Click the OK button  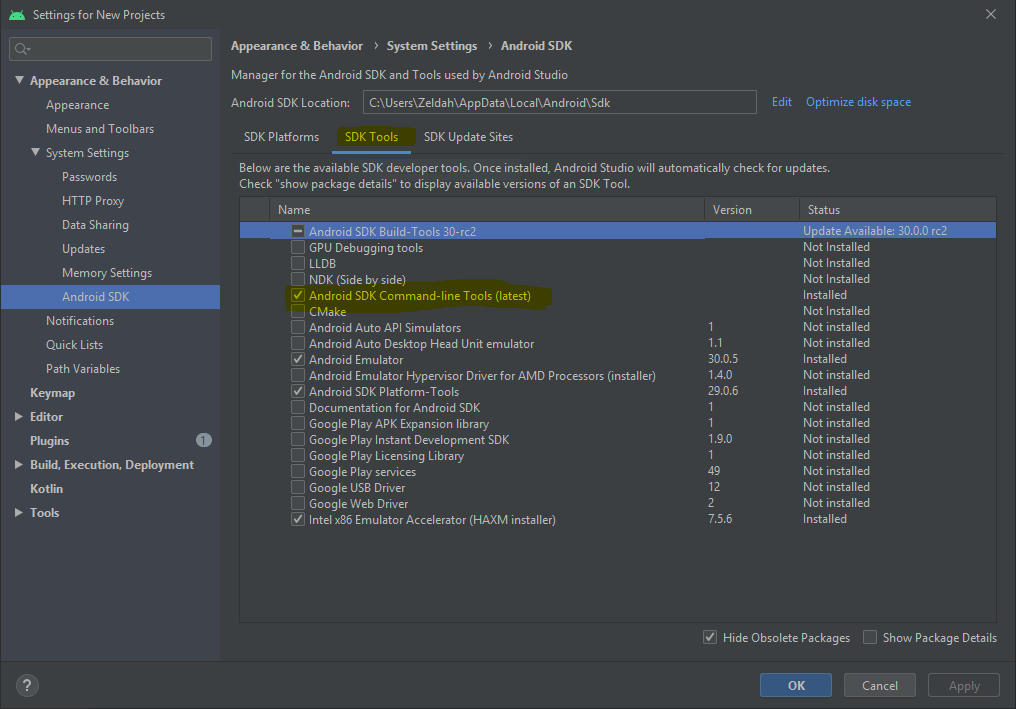pyautogui.click(x=796, y=685)
